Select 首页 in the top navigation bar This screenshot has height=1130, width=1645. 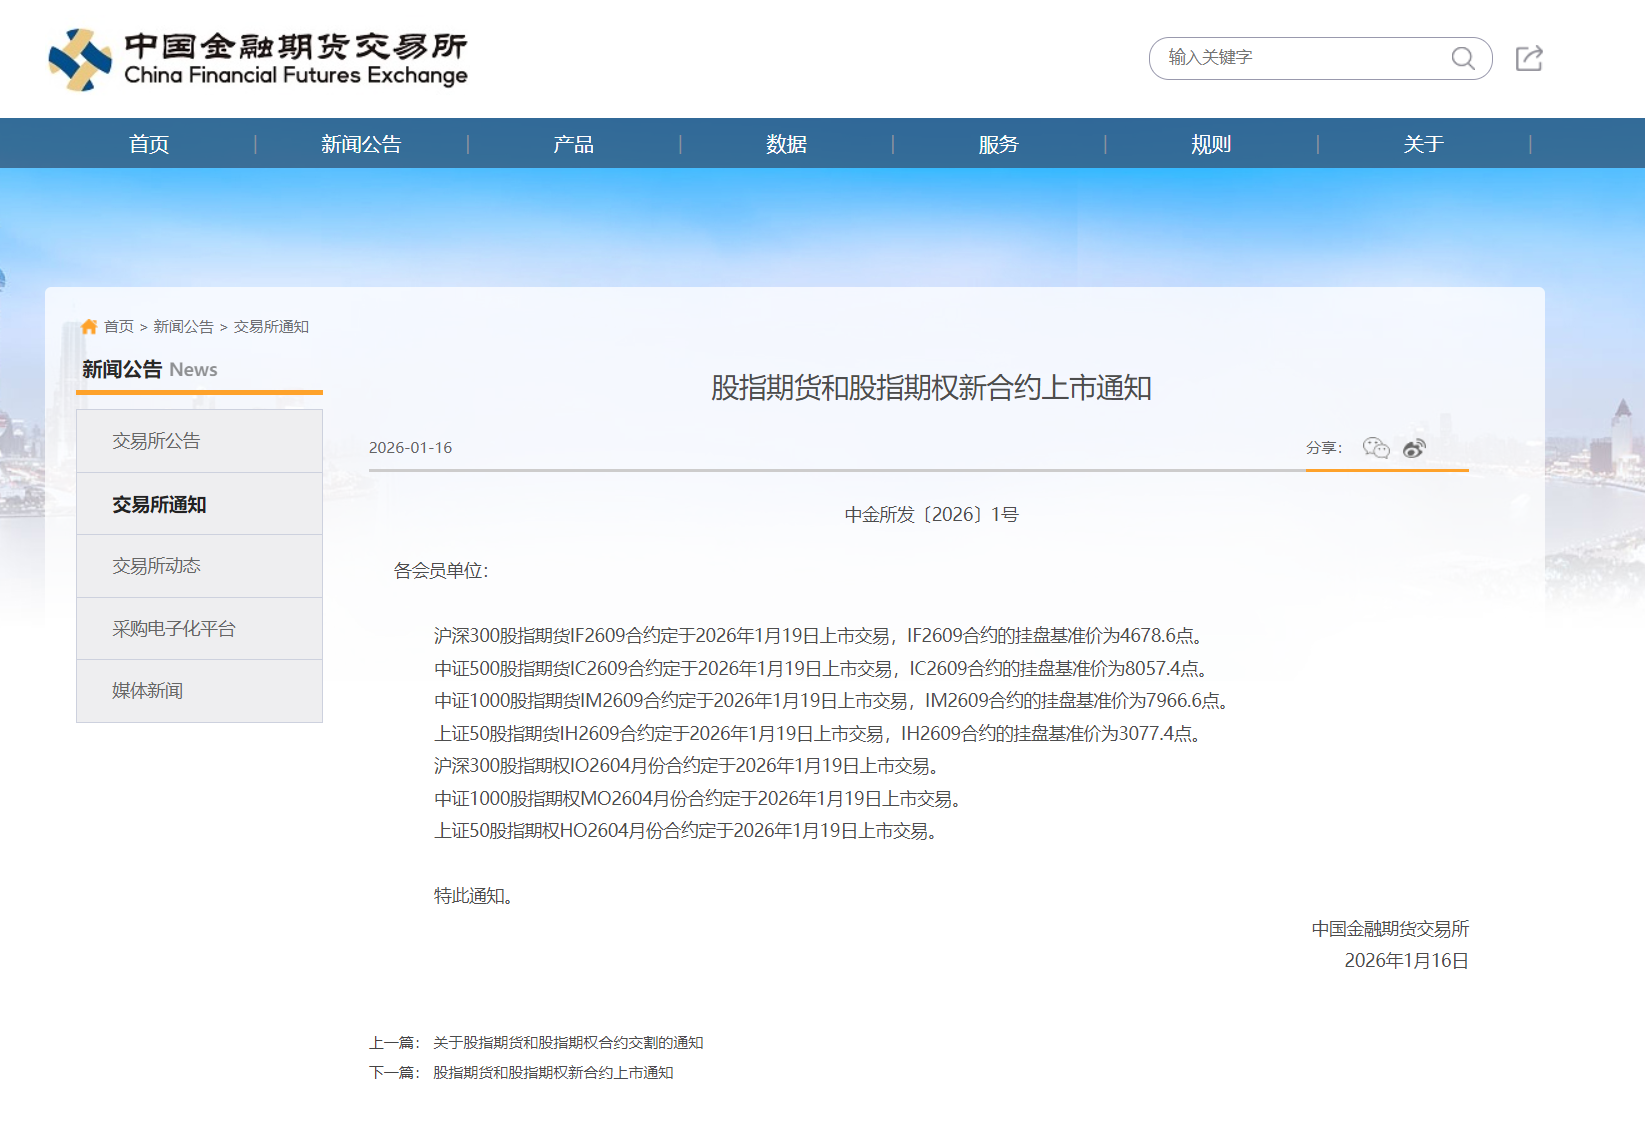coord(148,143)
